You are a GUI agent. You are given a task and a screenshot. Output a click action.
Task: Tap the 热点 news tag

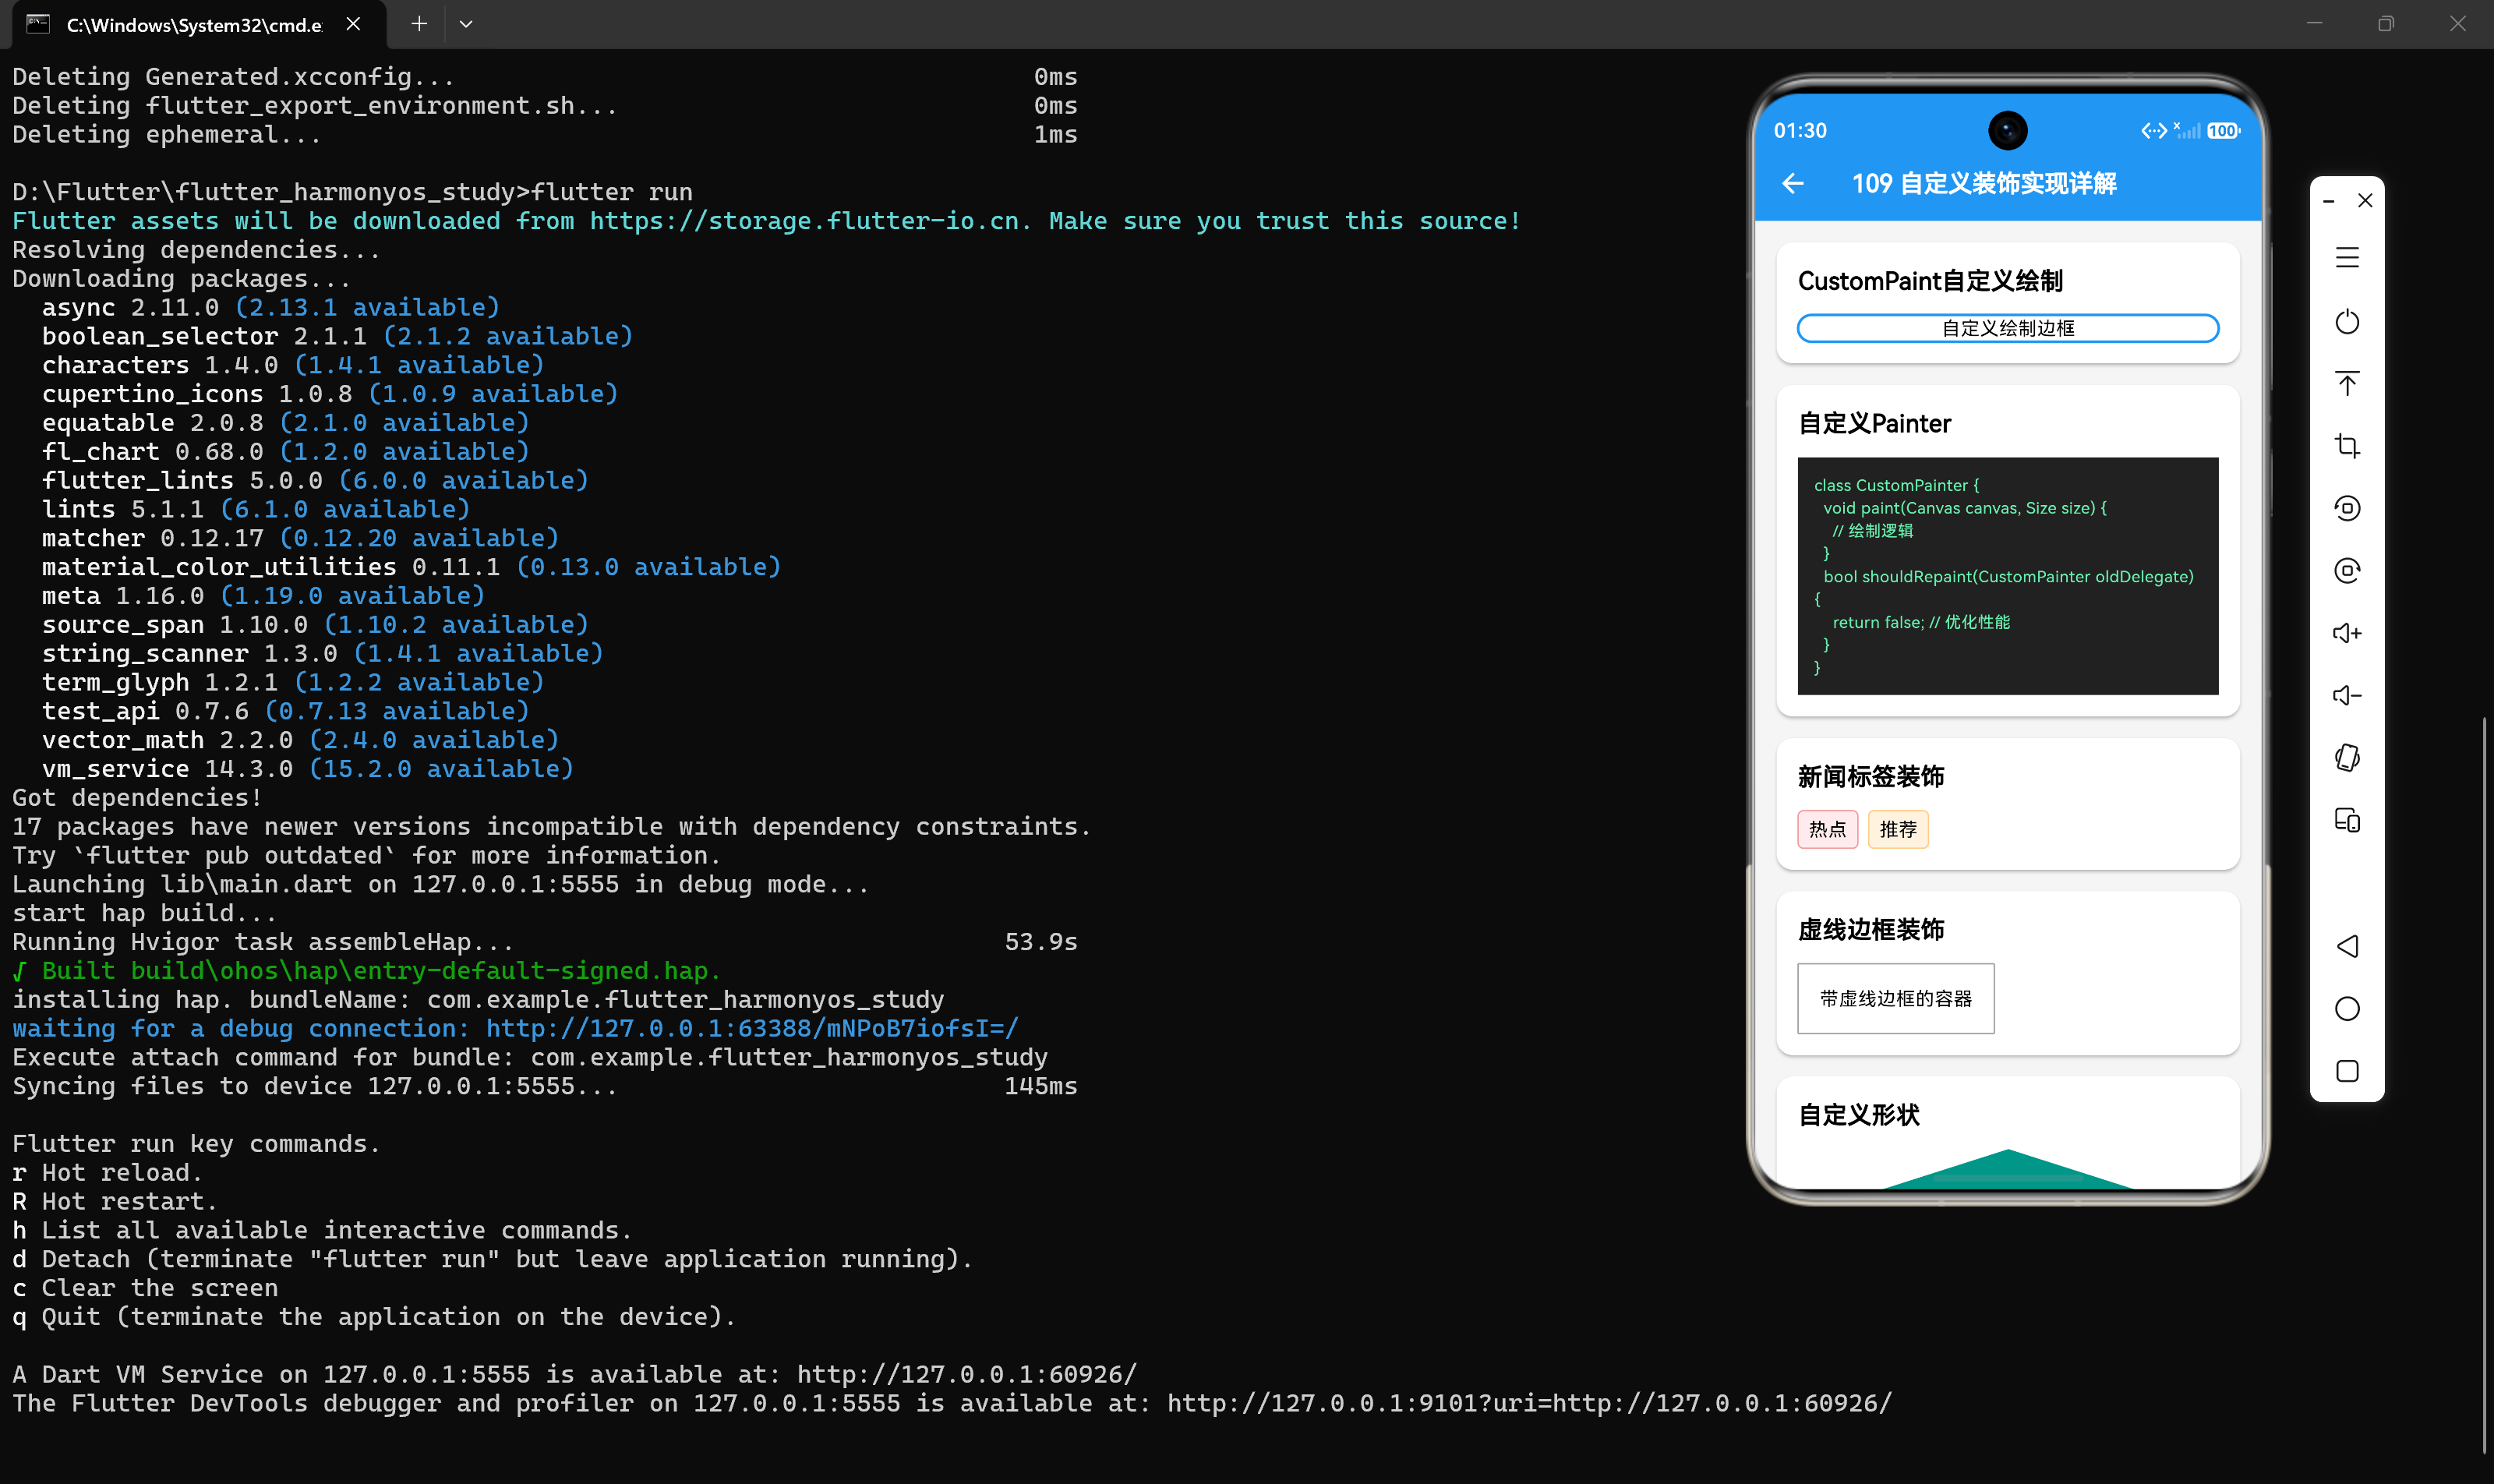[1827, 829]
